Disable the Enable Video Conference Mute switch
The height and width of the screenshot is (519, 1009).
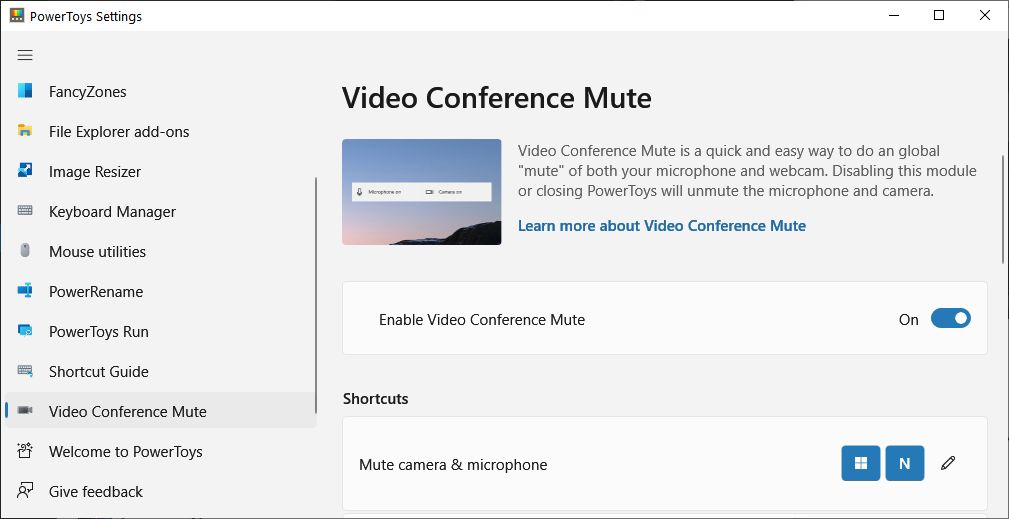click(x=950, y=319)
